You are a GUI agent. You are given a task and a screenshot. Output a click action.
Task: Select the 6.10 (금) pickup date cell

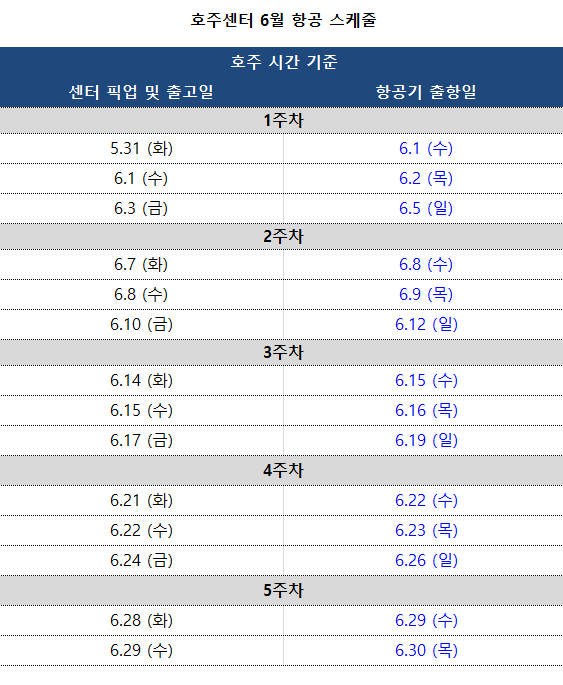click(x=141, y=325)
